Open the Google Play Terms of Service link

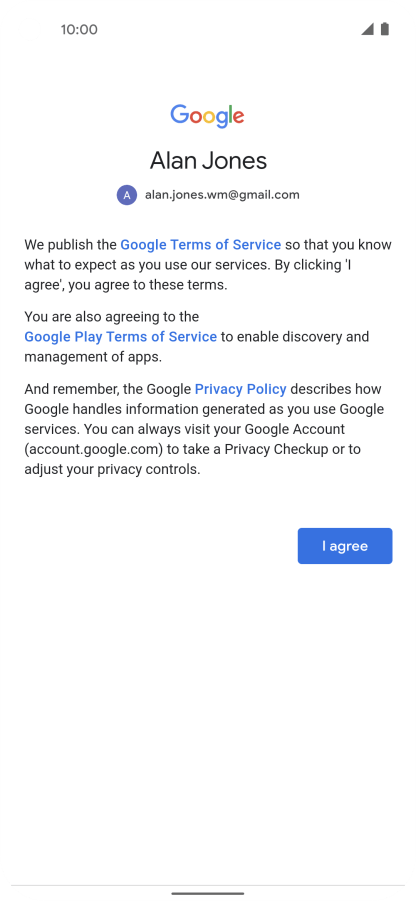(x=121, y=337)
